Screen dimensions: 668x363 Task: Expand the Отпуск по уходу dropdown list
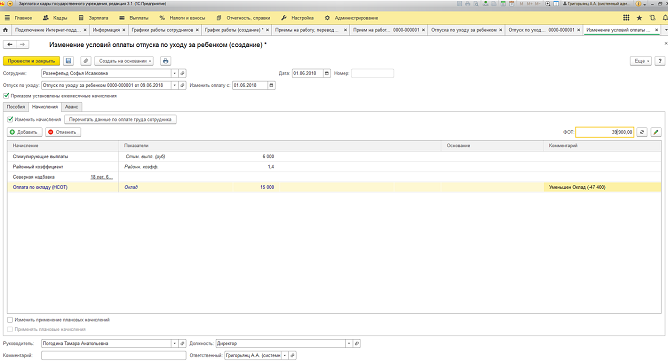pyautogui.click(x=175, y=85)
